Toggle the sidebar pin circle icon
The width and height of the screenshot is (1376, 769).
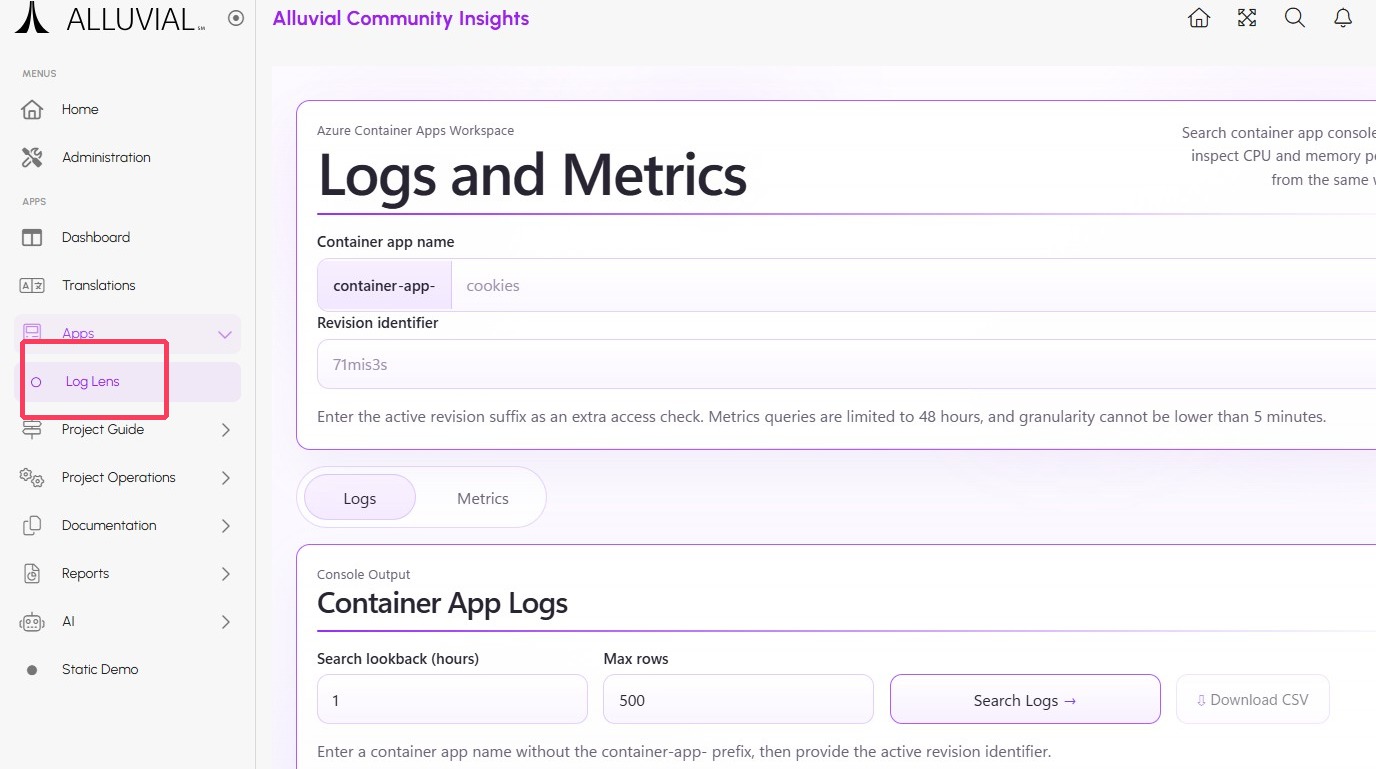[236, 18]
